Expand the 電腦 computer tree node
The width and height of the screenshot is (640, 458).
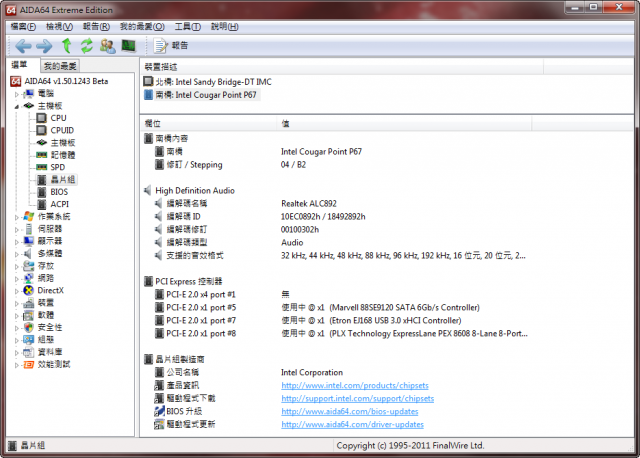click(x=16, y=93)
